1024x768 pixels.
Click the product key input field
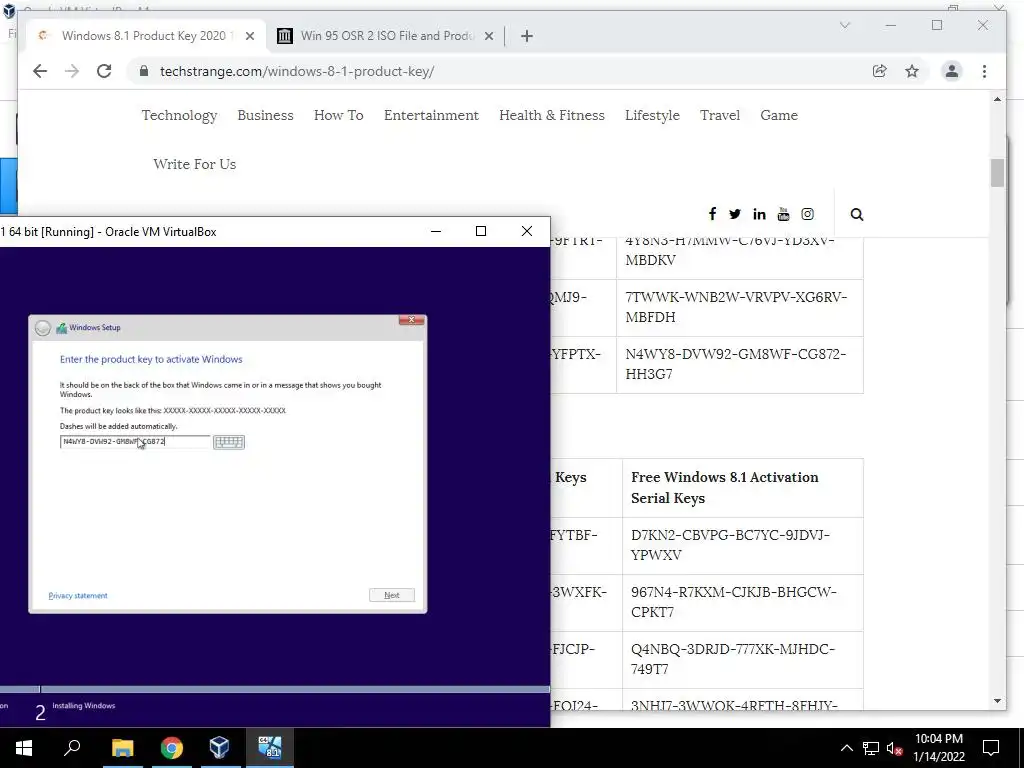[x=135, y=442]
